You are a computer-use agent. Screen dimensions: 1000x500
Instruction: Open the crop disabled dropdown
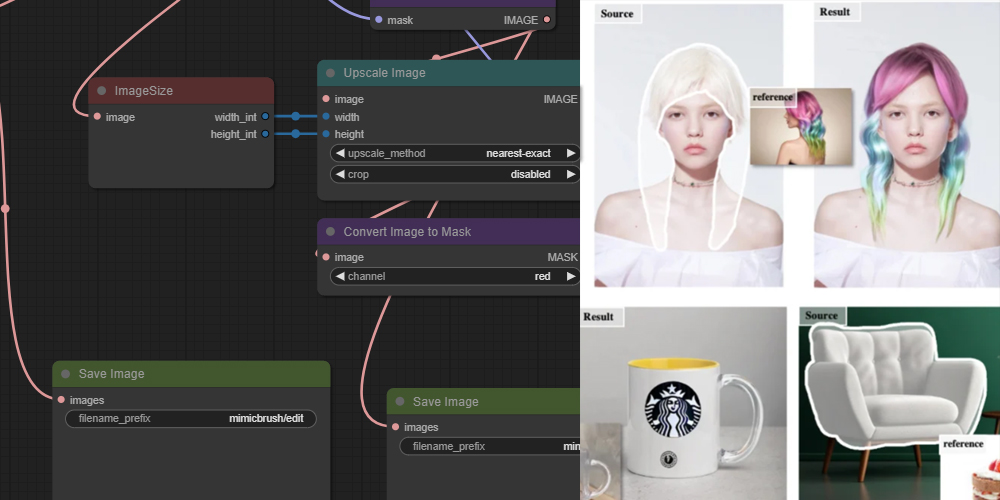(x=455, y=174)
